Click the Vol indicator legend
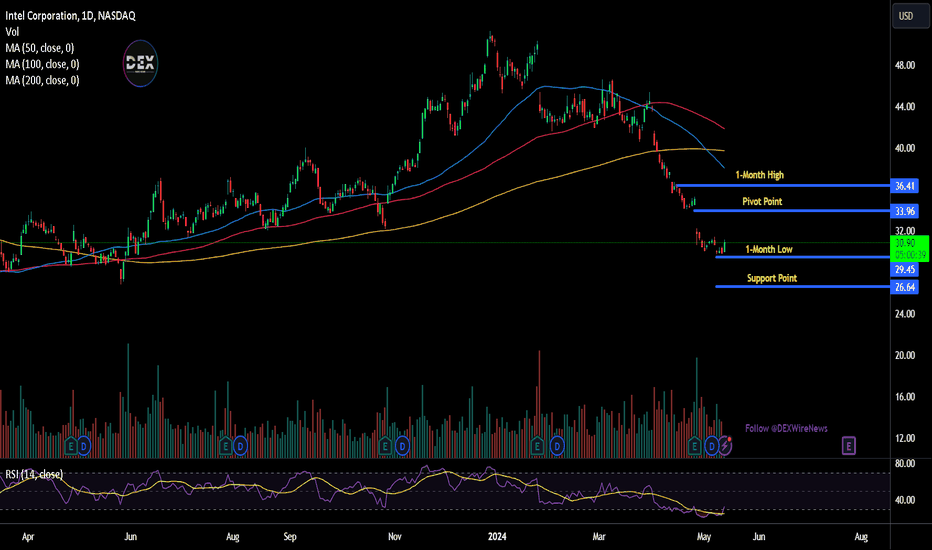932x550 pixels. 12,32
